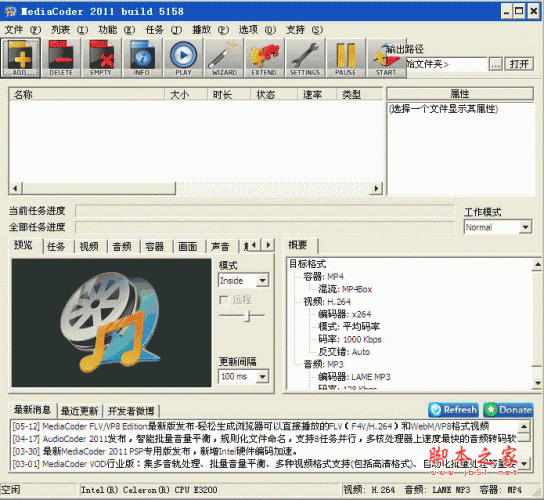Click the 打开 output folder button
Viewport: 544px width, 500px height.
519,64
